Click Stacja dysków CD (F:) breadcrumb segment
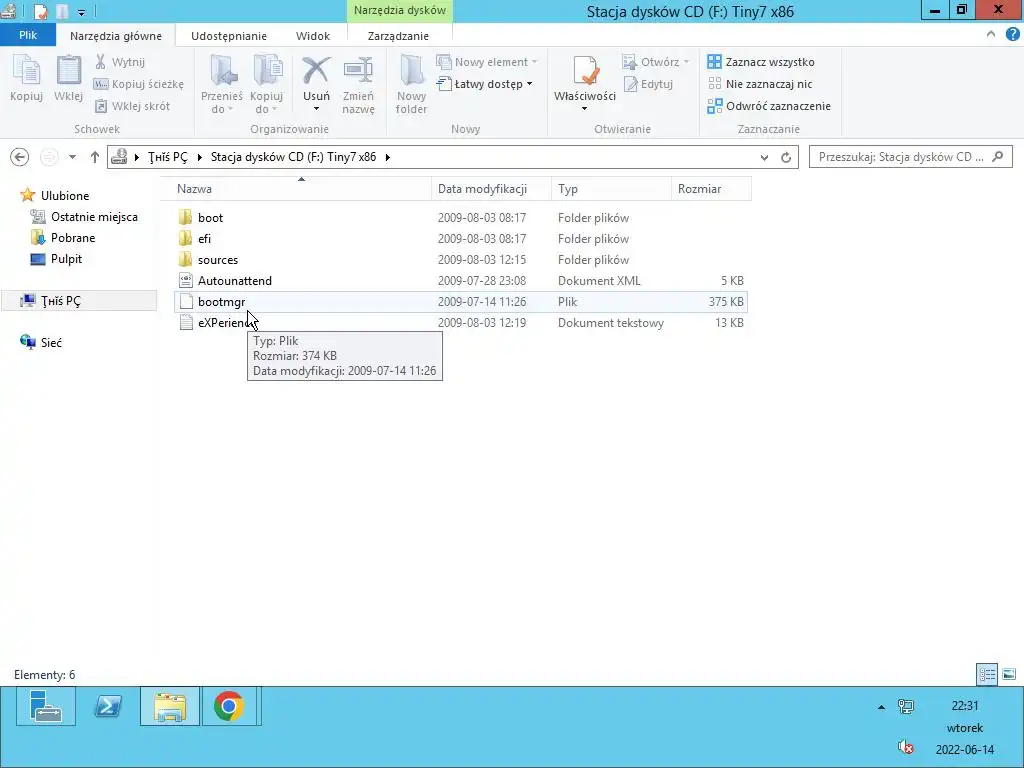 (293, 157)
